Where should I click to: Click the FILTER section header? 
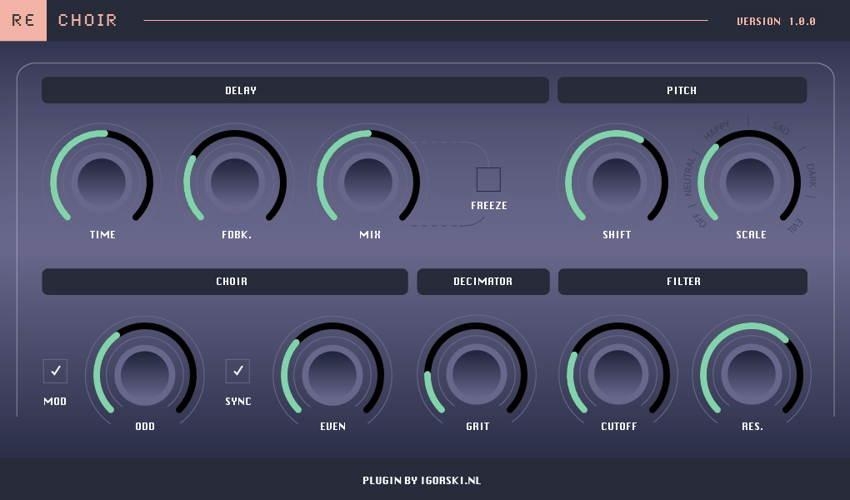point(682,281)
